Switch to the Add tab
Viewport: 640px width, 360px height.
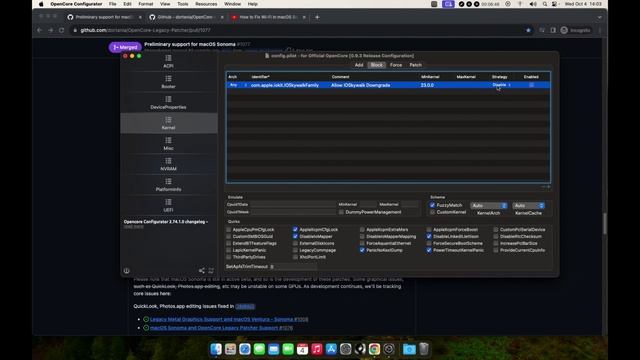(359, 65)
